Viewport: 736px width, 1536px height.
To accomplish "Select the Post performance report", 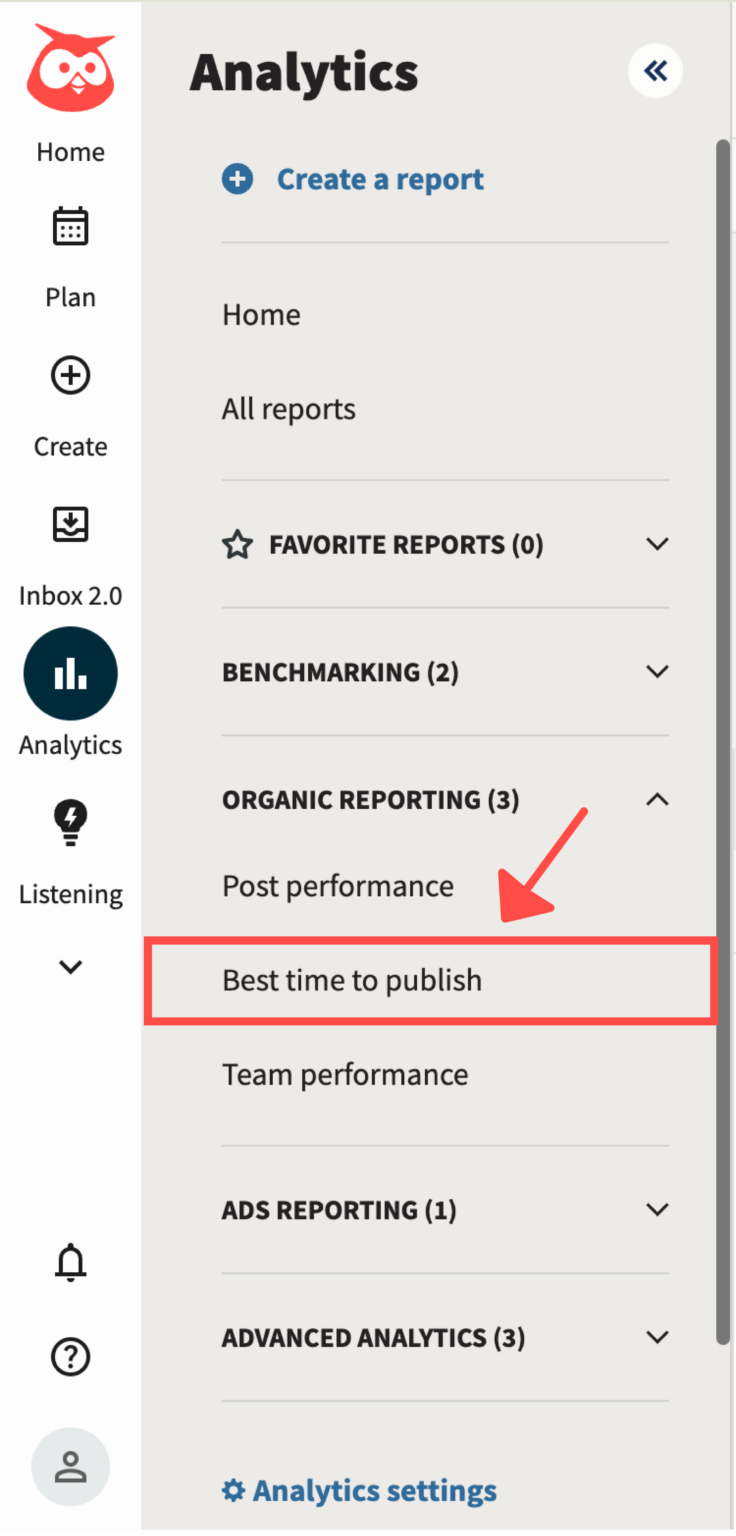I will pos(337,885).
